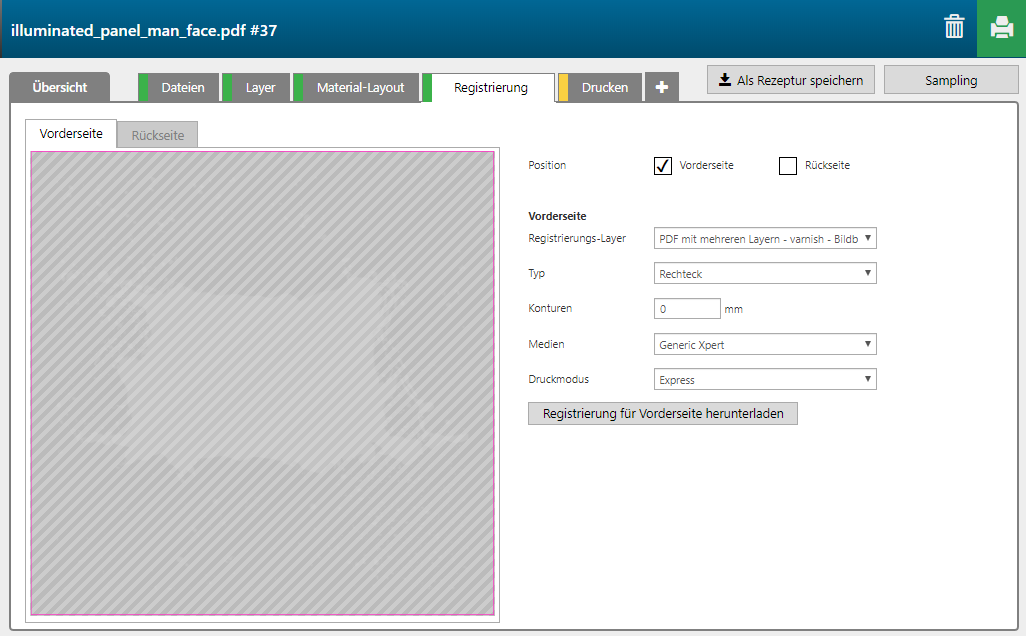Open the Drucken tab
This screenshot has height=636, width=1026.
pos(605,87)
